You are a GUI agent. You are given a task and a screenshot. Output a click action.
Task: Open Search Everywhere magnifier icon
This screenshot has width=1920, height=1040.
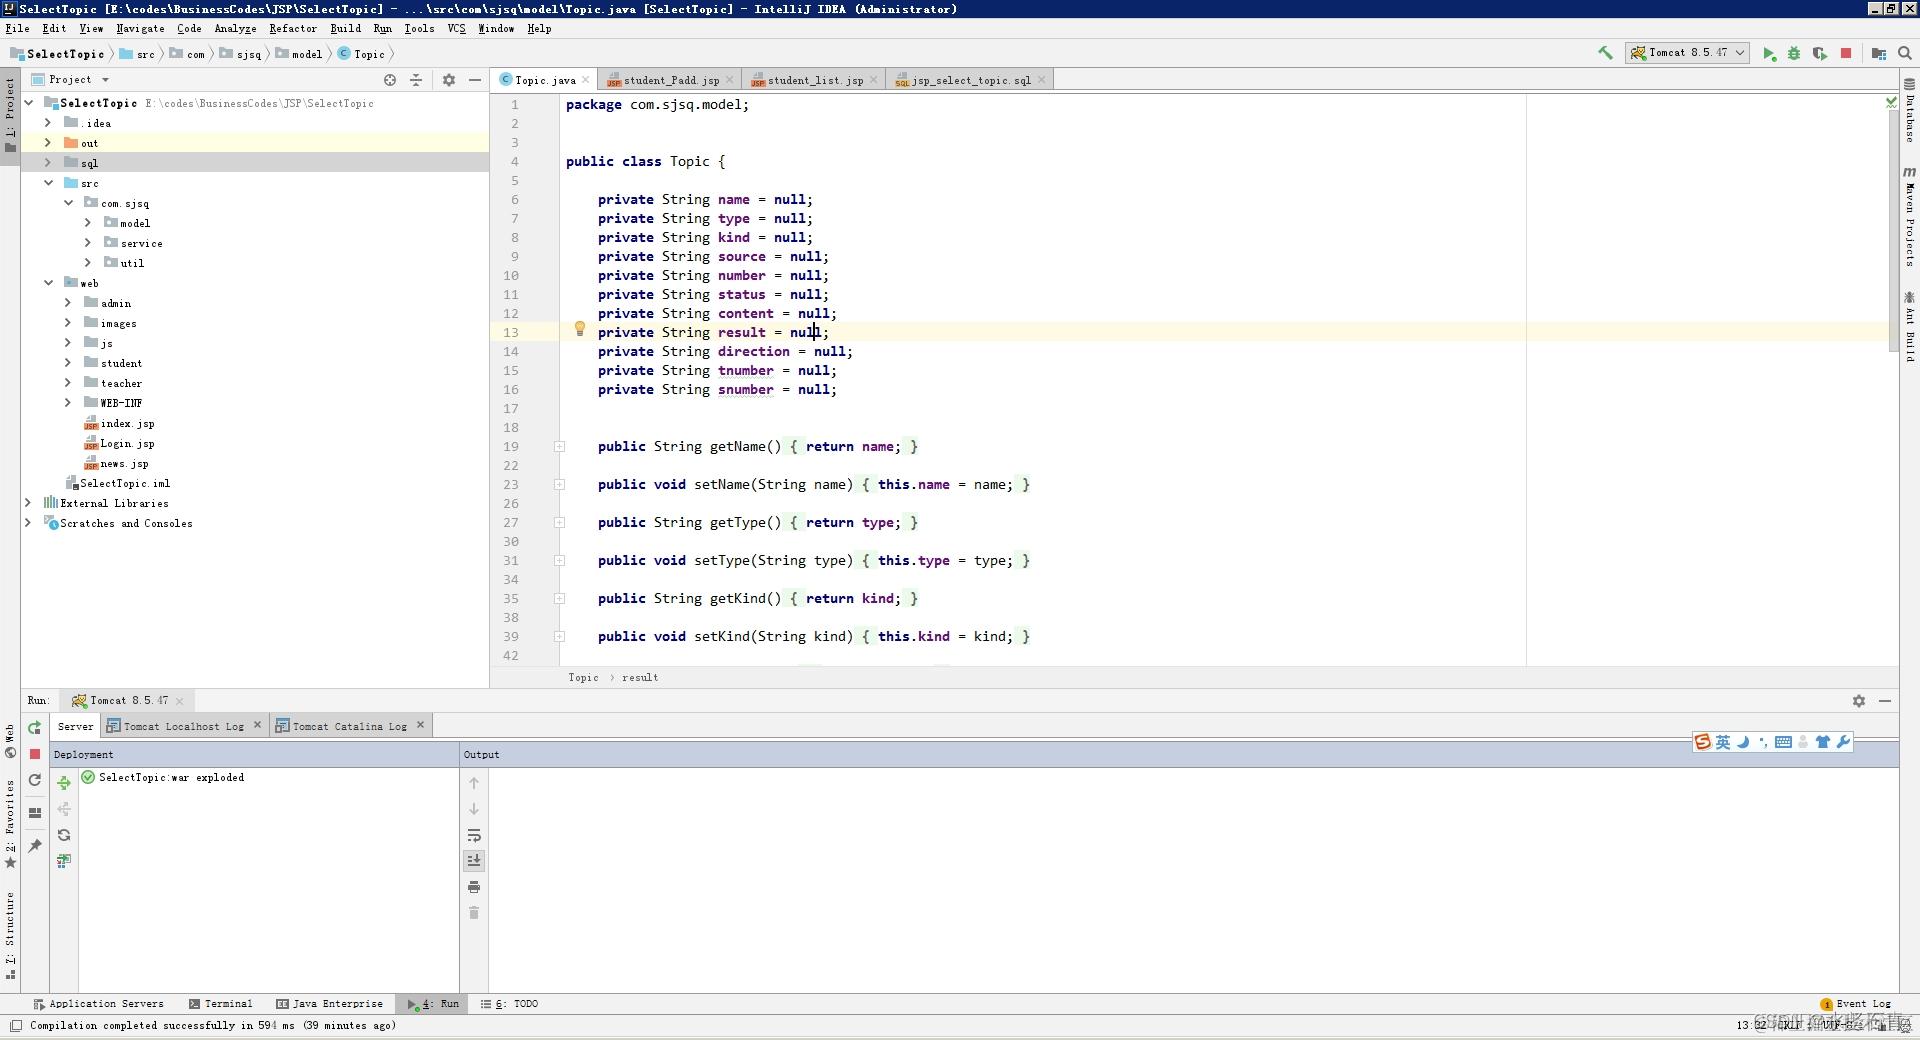point(1905,53)
